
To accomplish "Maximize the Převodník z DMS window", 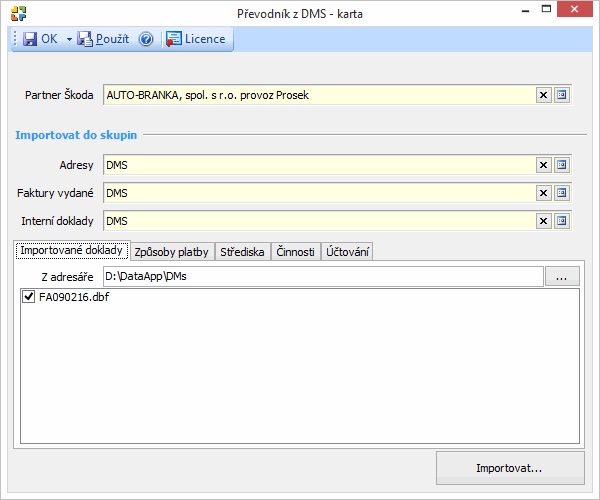I will pos(546,9).
